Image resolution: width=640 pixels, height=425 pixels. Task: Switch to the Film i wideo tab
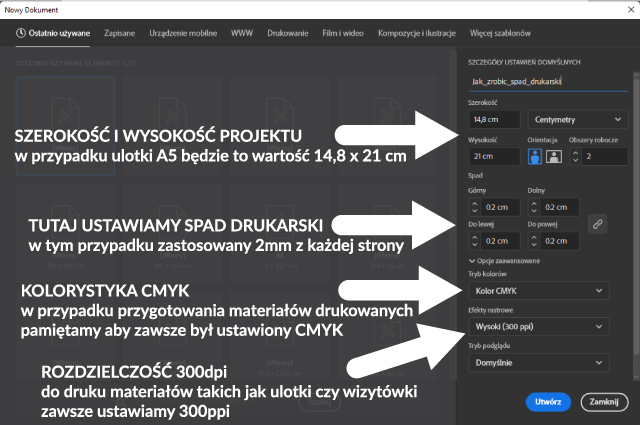[342, 33]
